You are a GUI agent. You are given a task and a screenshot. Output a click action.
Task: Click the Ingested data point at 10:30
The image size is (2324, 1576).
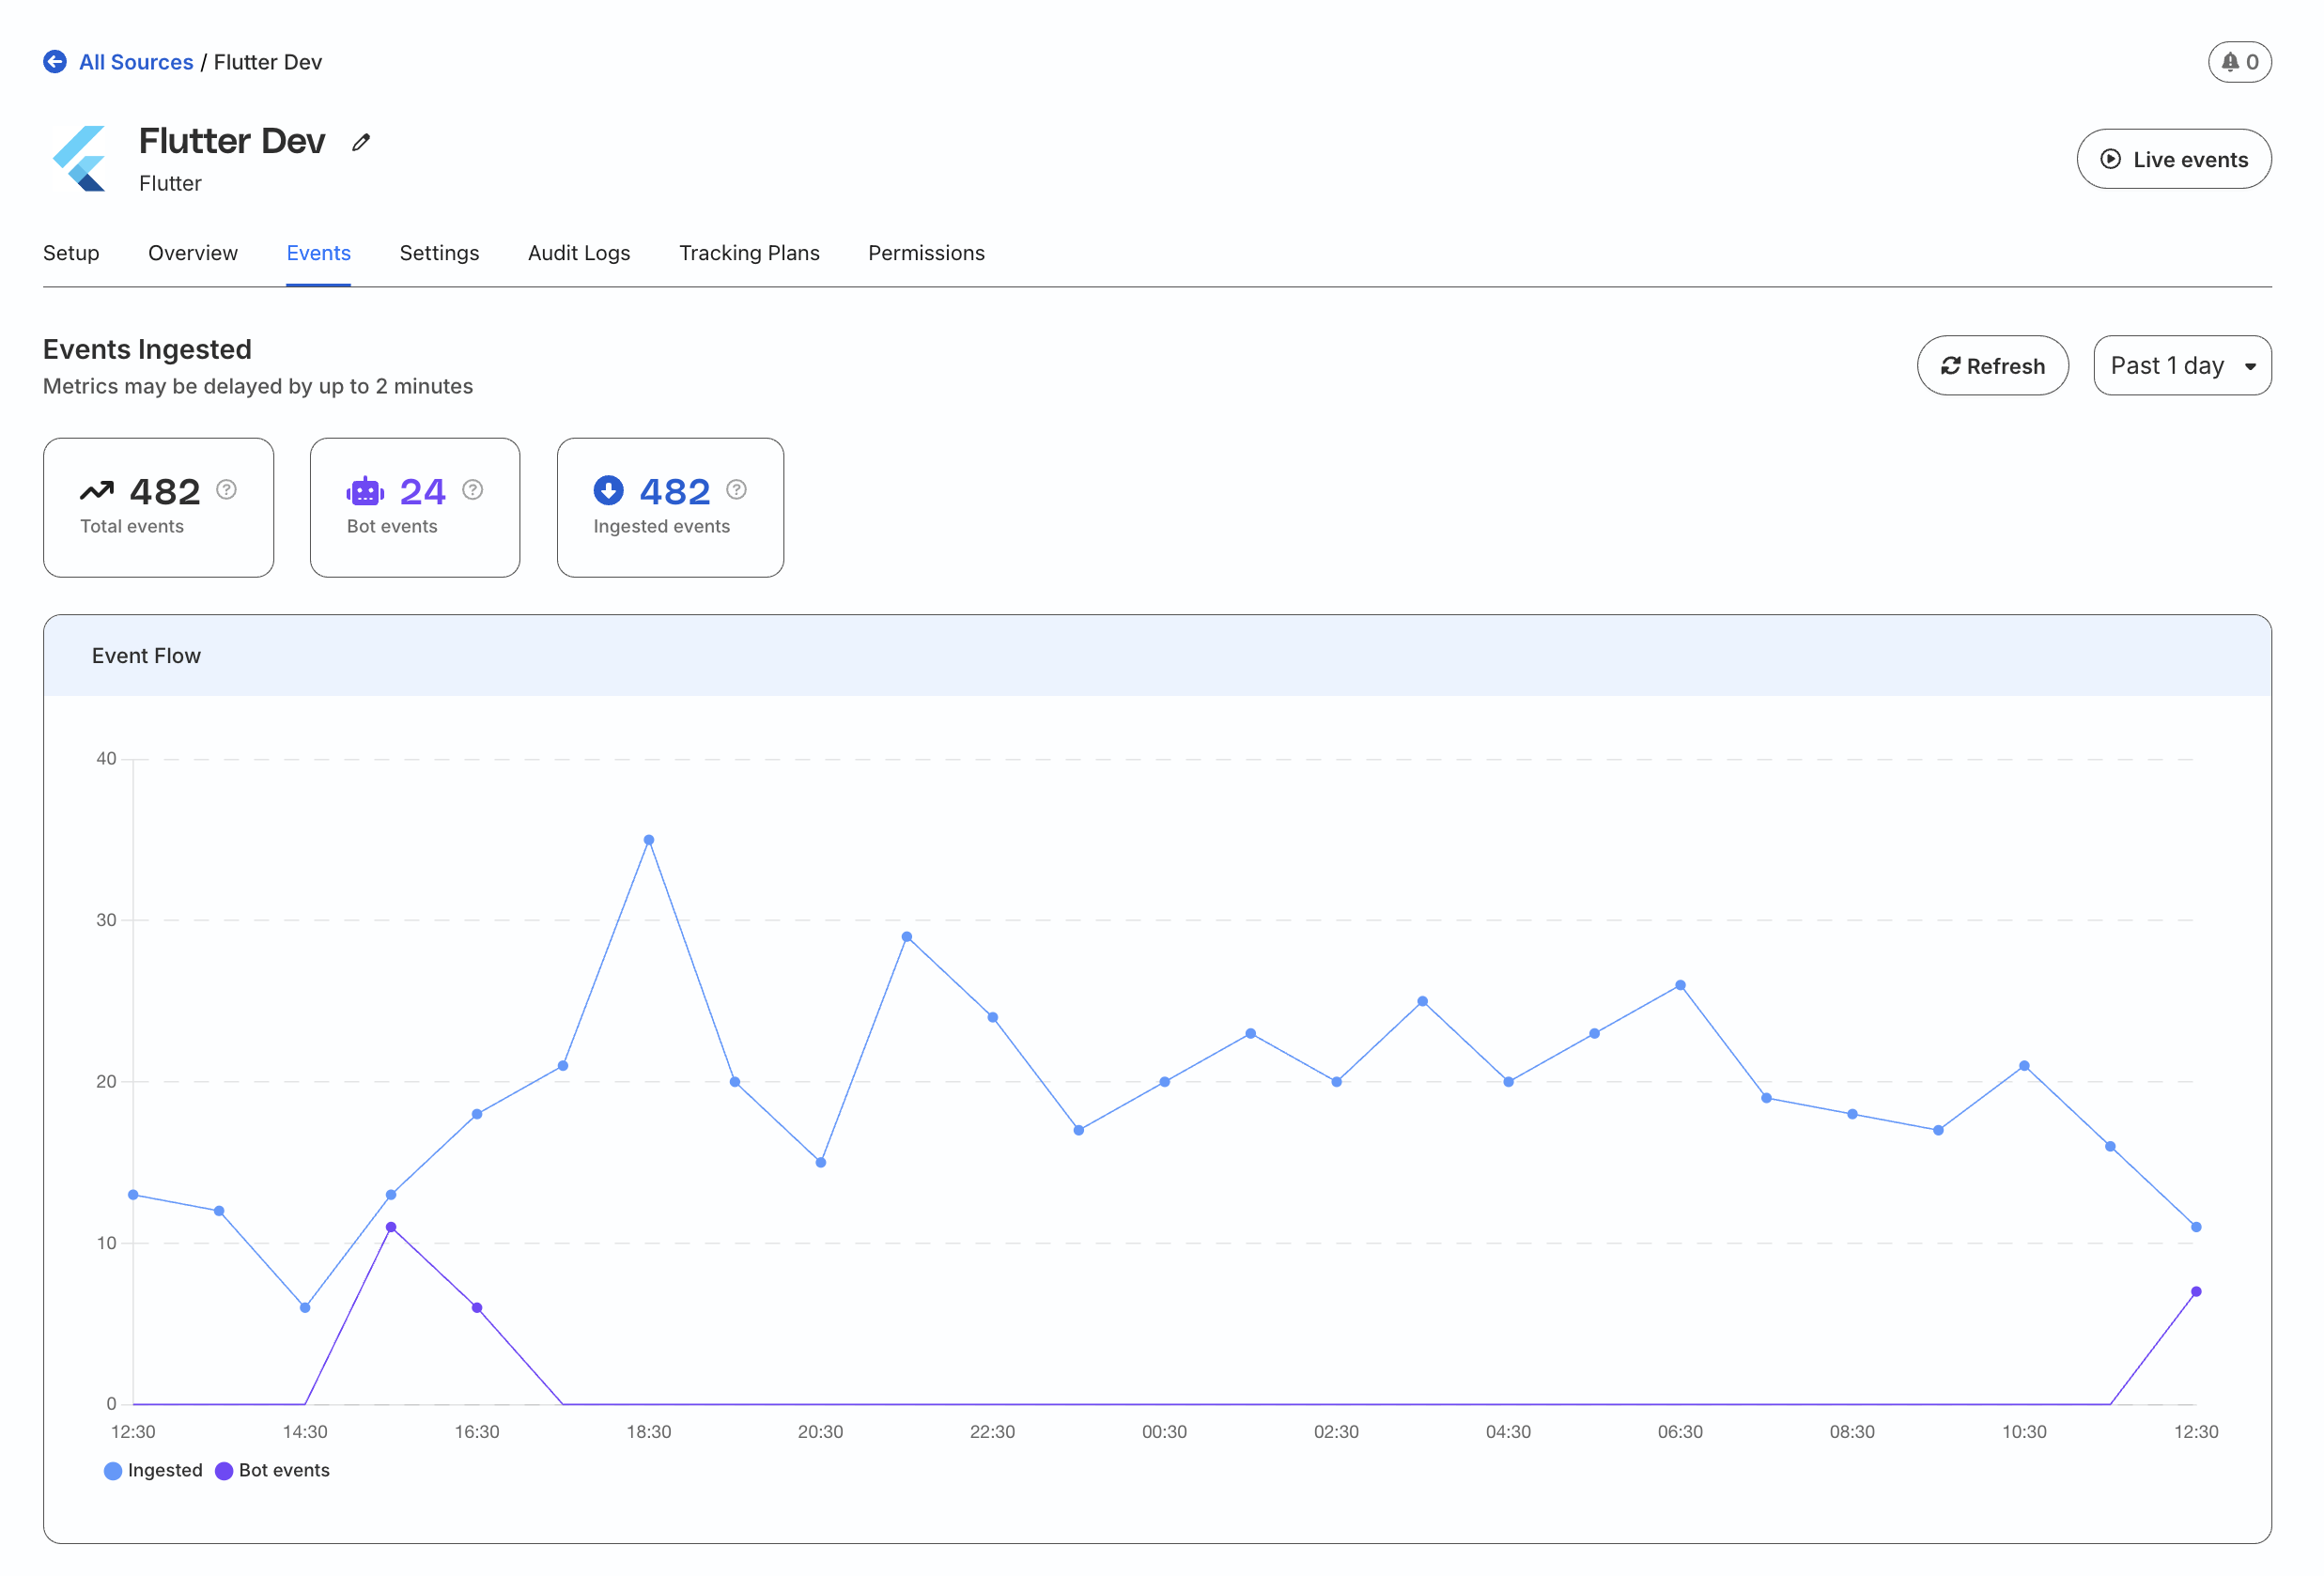[x=2024, y=1066]
